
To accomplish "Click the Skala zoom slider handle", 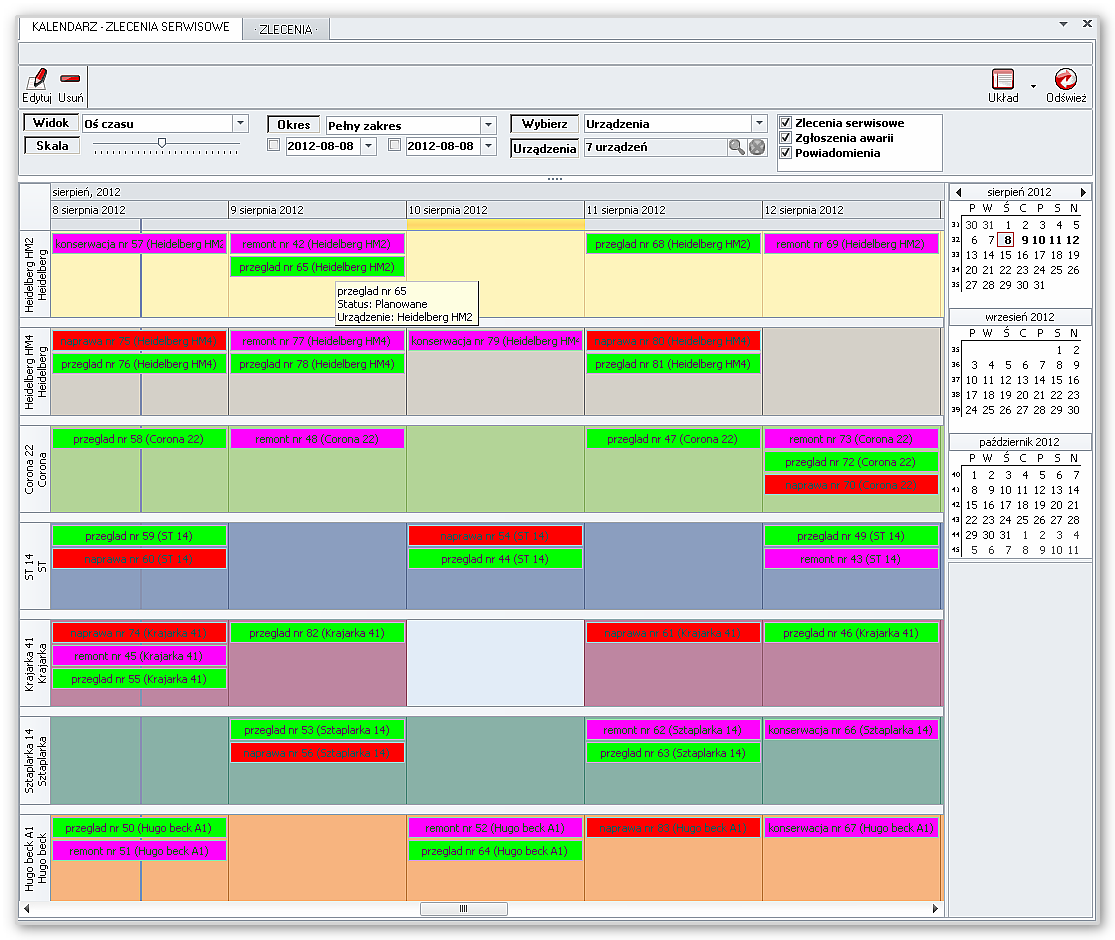I will 162,144.
